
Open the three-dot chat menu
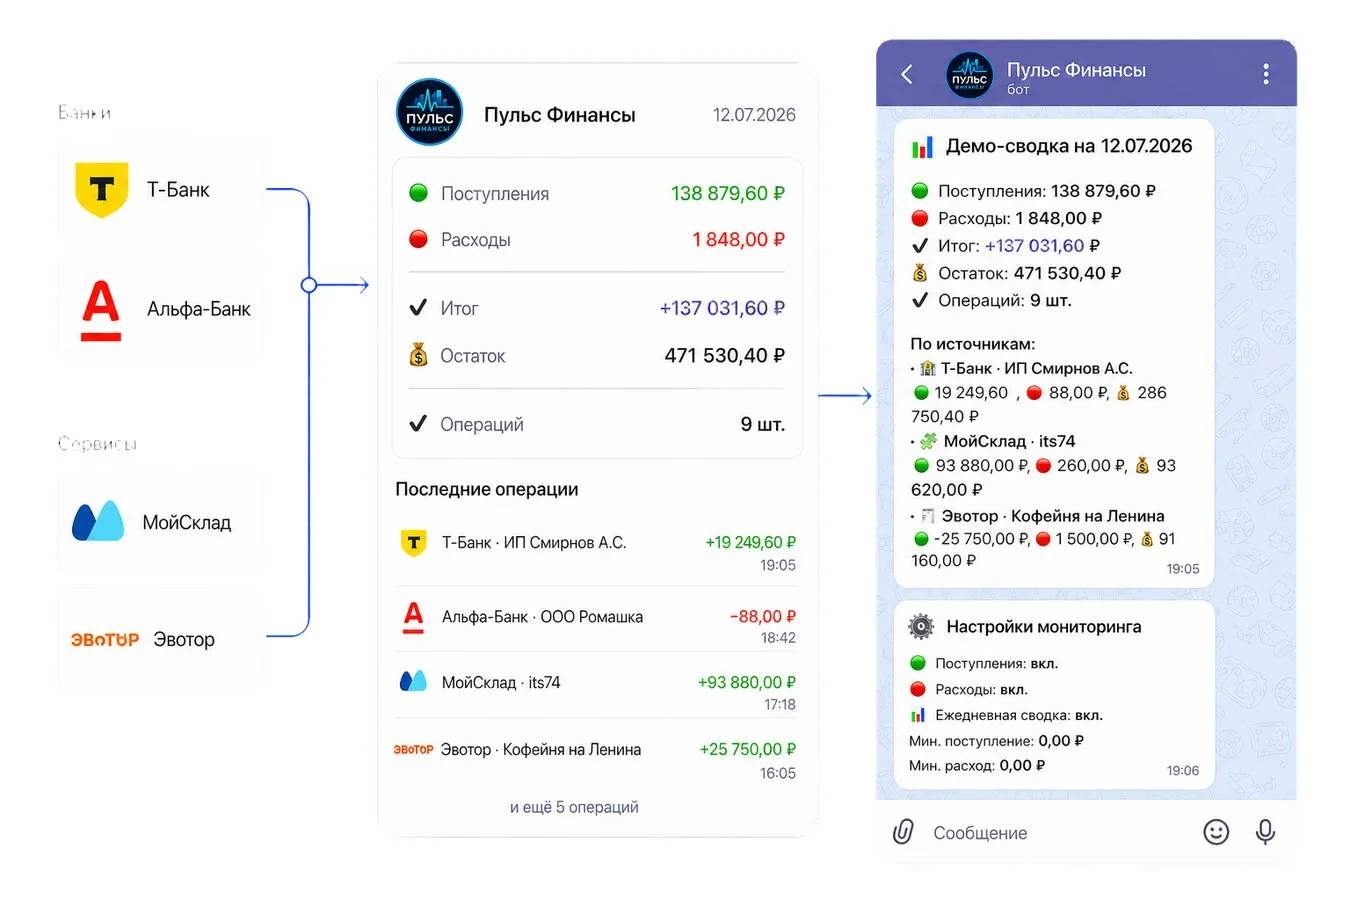pyautogui.click(x=1265, y=74)
